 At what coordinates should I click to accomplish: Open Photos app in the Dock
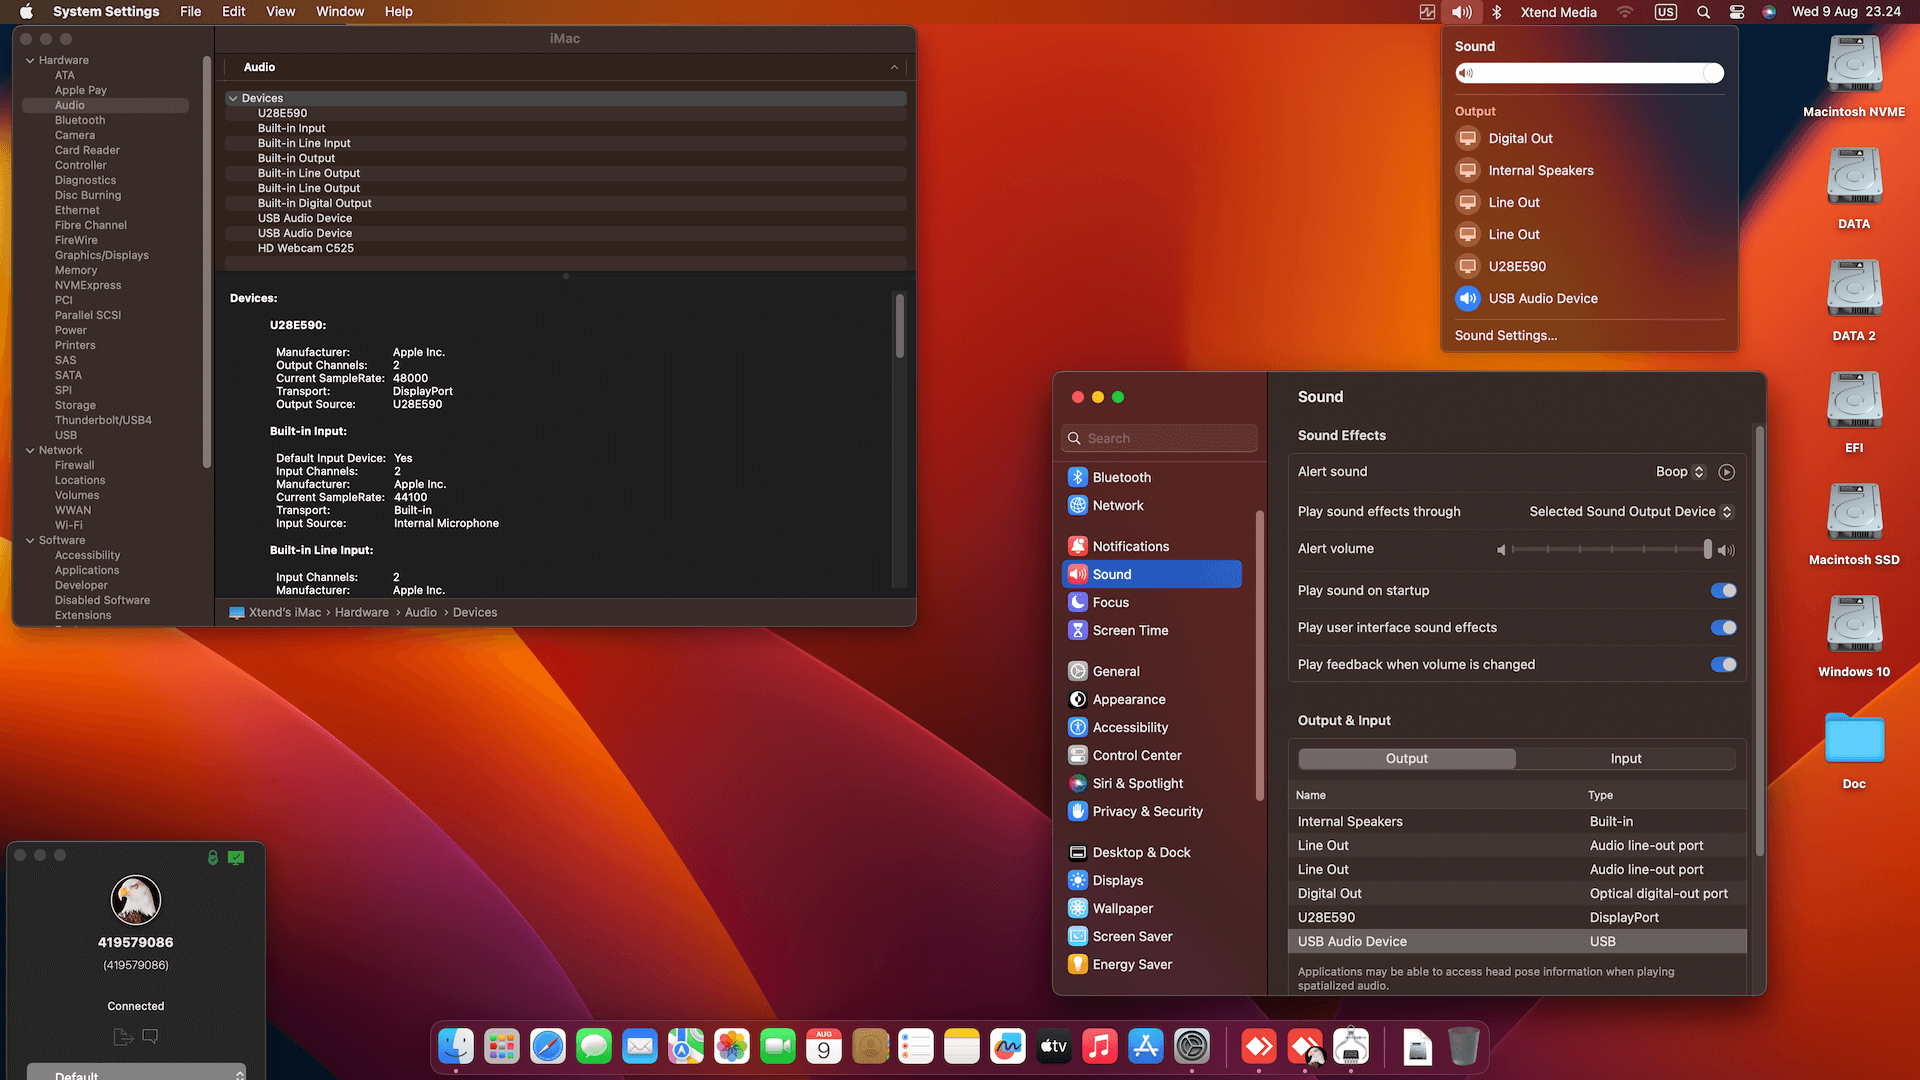pyautogui.click(x=732, y=1047)
